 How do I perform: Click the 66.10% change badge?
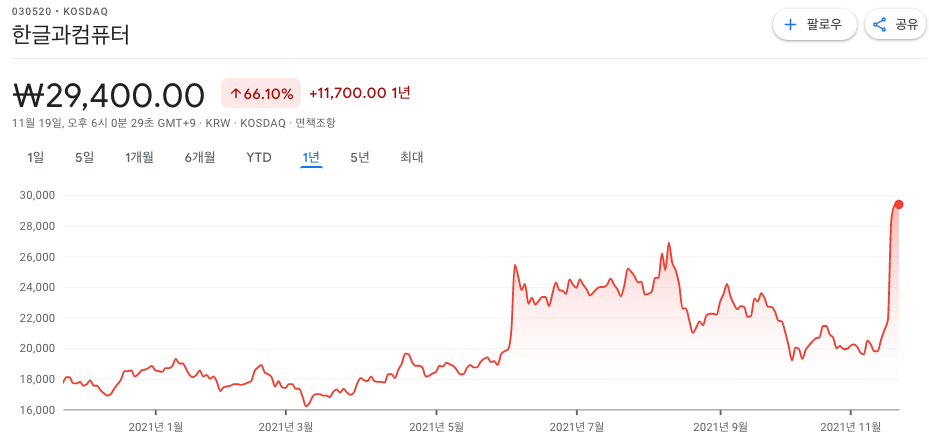[261, 93]
